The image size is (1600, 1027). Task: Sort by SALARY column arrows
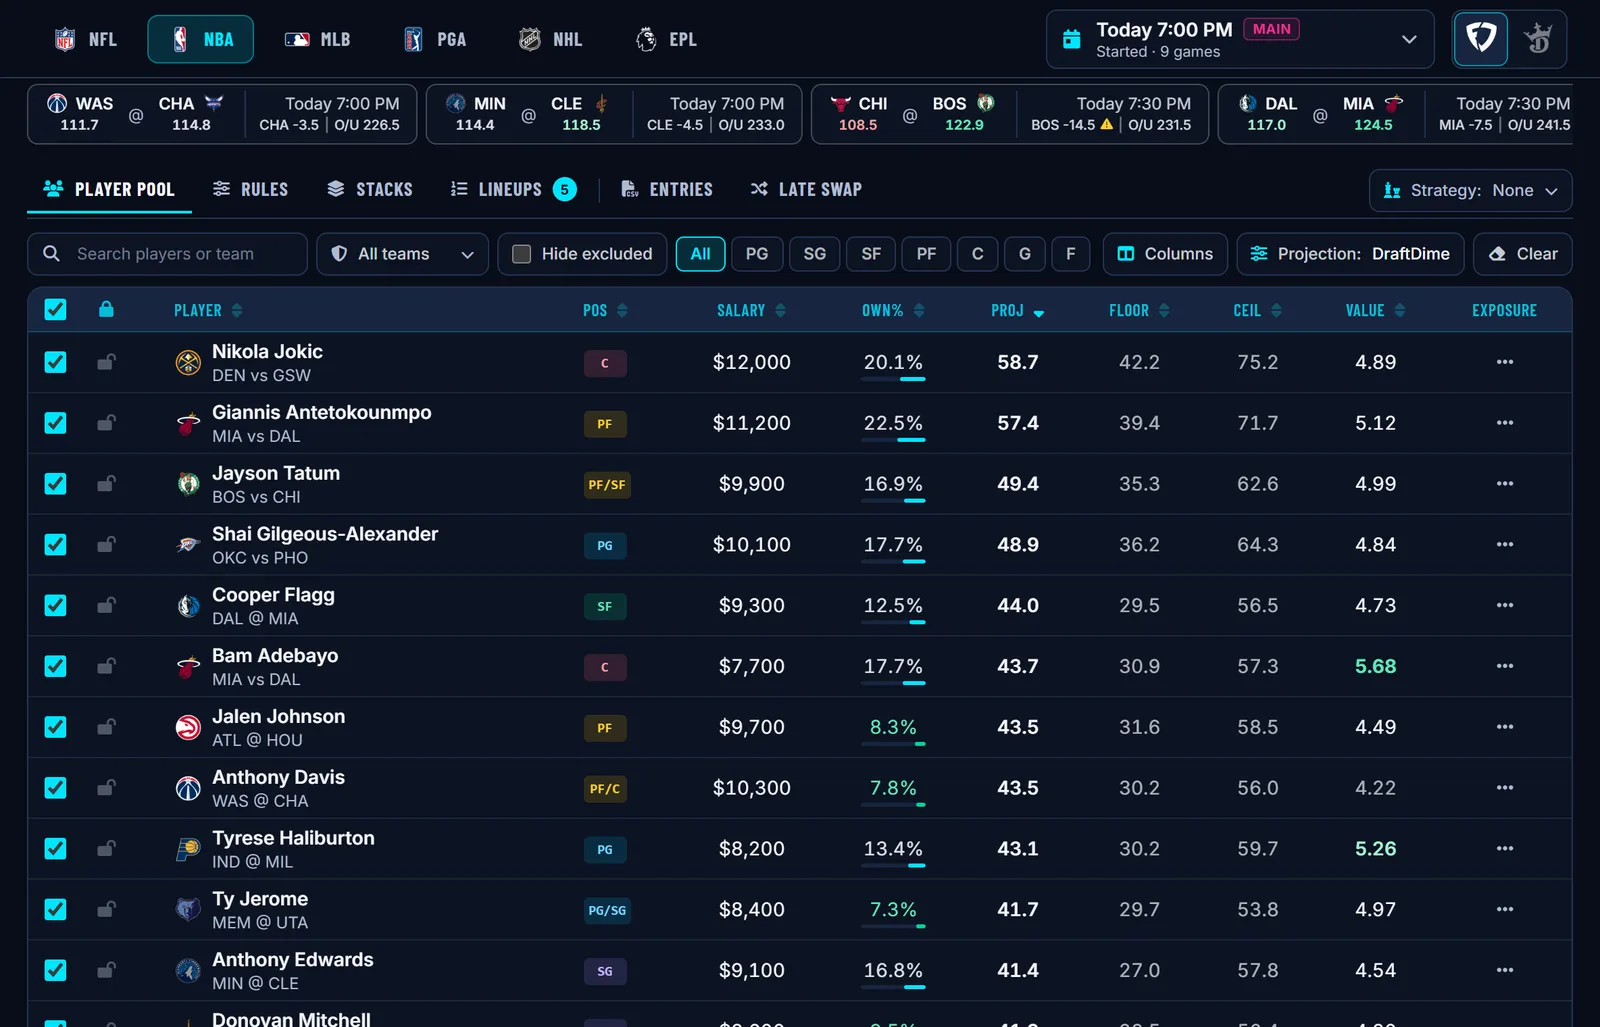pos(780,311)
